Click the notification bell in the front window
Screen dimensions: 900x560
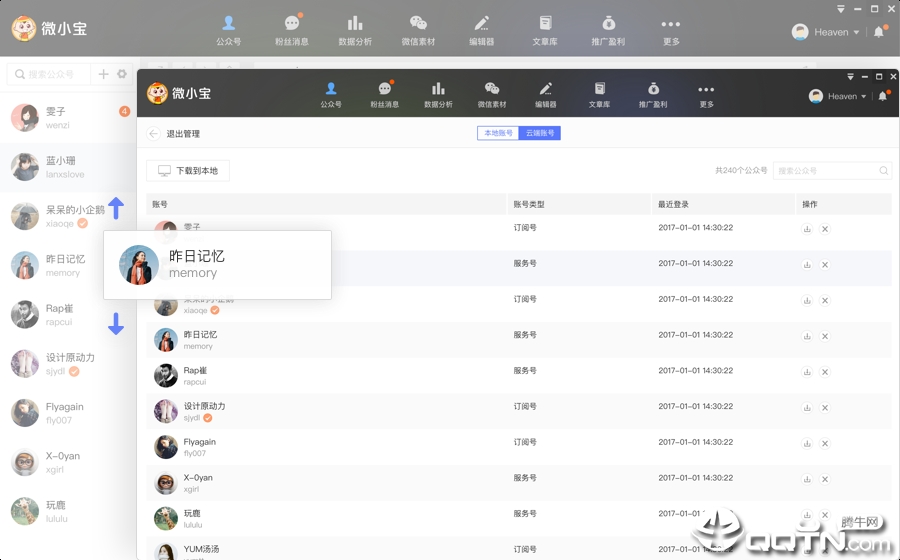883,96
